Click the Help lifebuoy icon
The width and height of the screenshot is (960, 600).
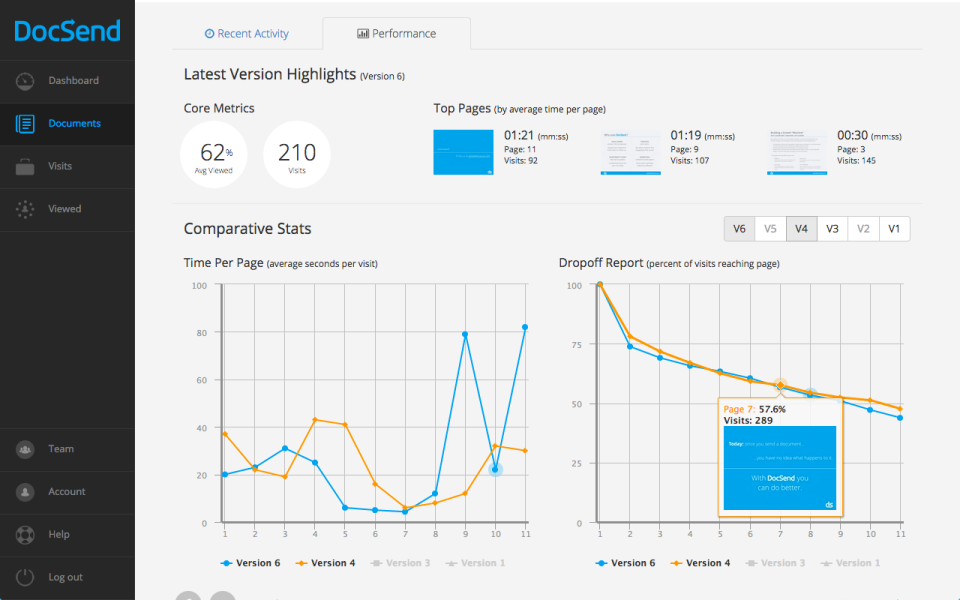(25, 534)
